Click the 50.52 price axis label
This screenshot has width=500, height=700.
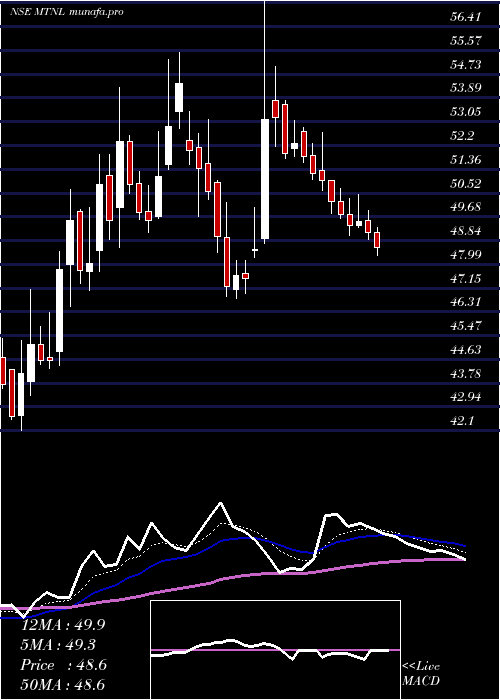[x=466, y=183]
